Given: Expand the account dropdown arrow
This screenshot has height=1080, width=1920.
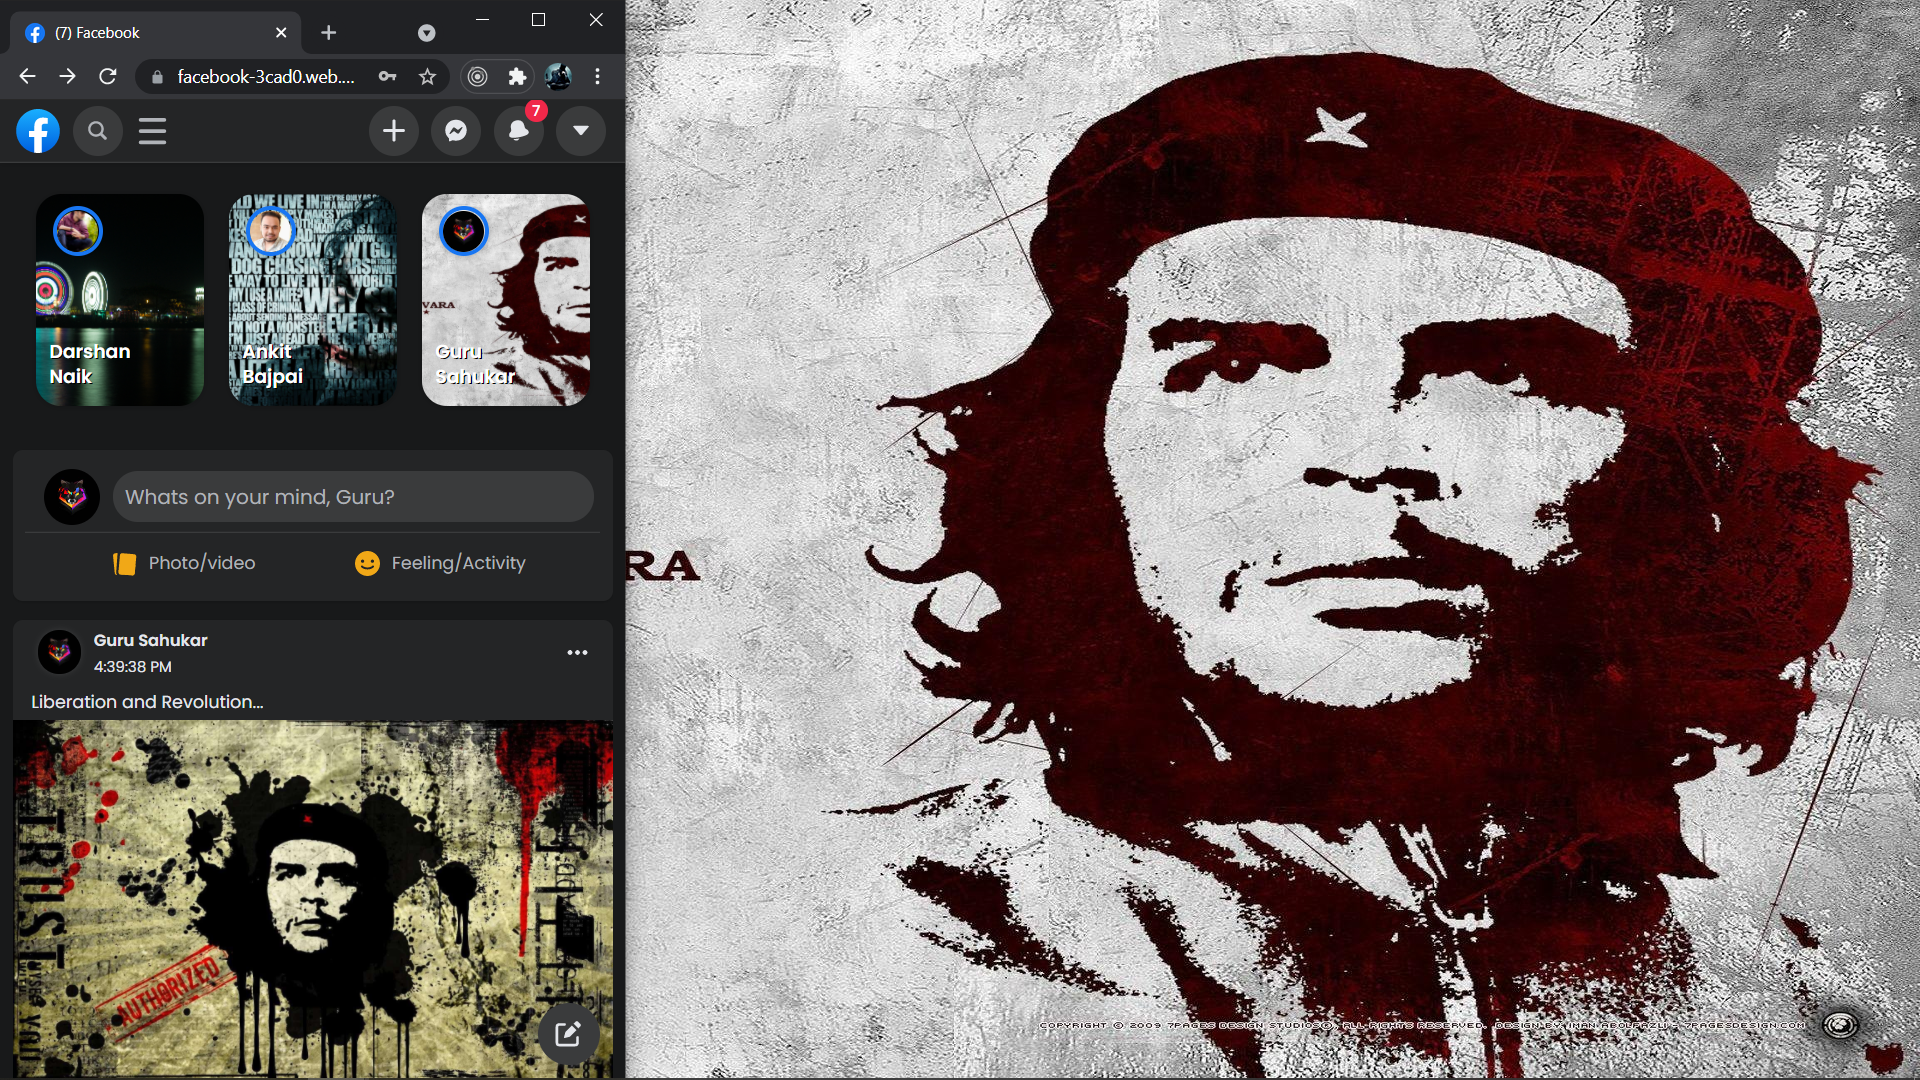Looking at the screenshot, I should pyautogui.click(x=580, y=131).
